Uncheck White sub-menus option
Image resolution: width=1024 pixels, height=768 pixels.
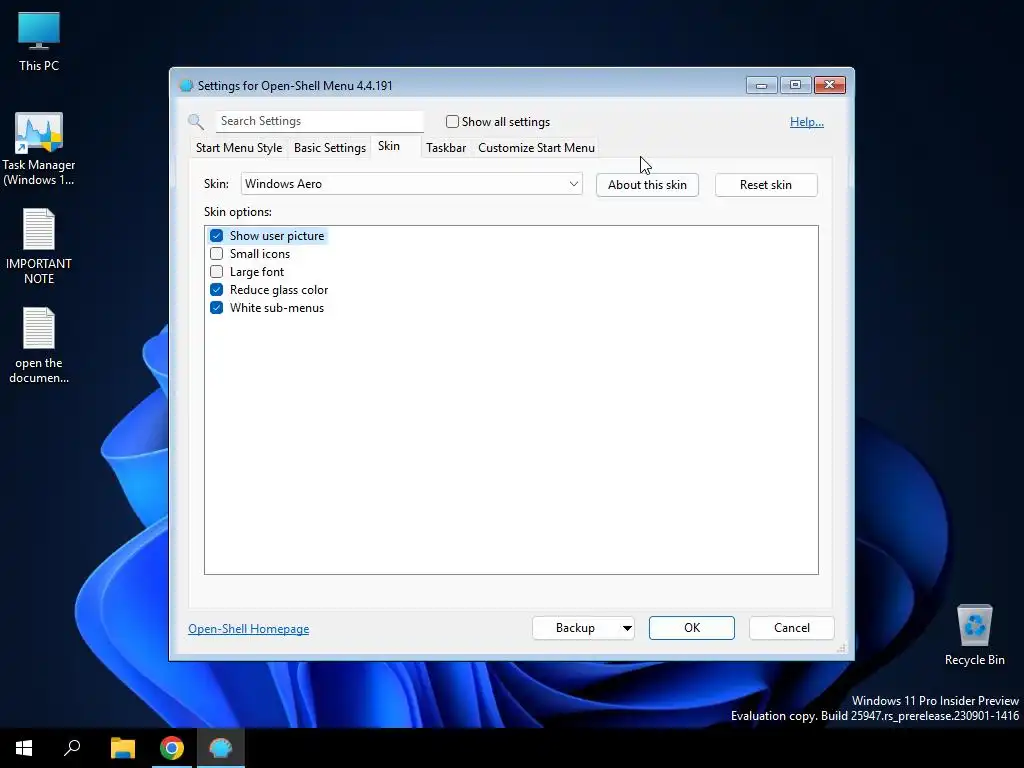click(217, 308)
